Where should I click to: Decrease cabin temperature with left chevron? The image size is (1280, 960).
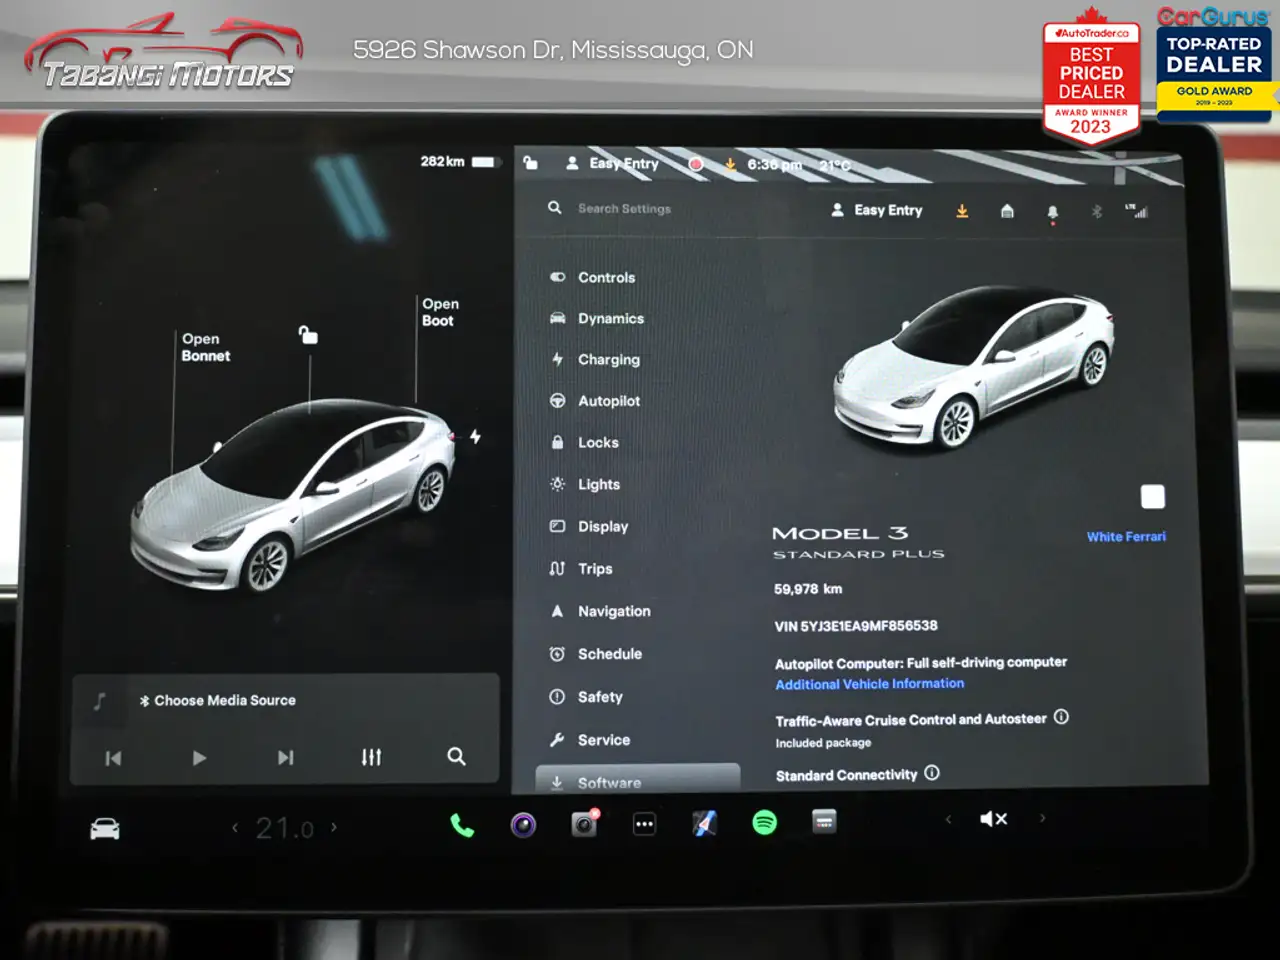click(x=235, y=828)
